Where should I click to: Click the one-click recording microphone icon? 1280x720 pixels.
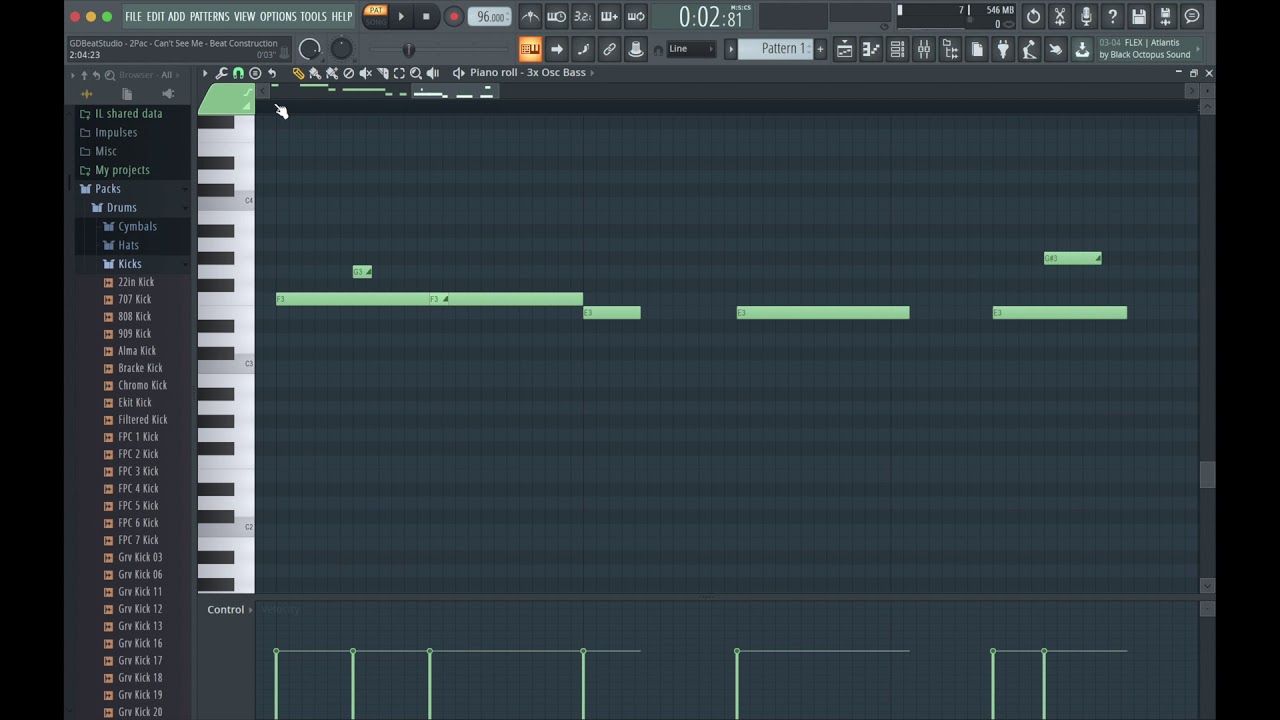click(x=1086, y=16)
